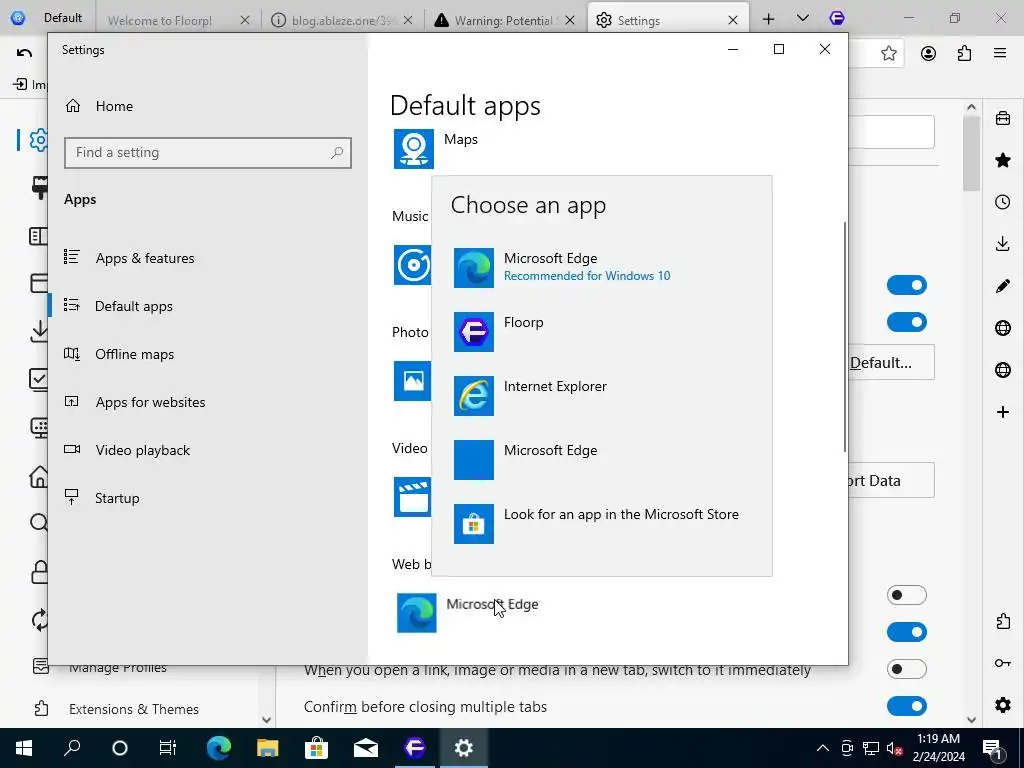Open History clock icon in Floorp sidebar
Screen dimensions: 1024x768
tap(1003, 202)
